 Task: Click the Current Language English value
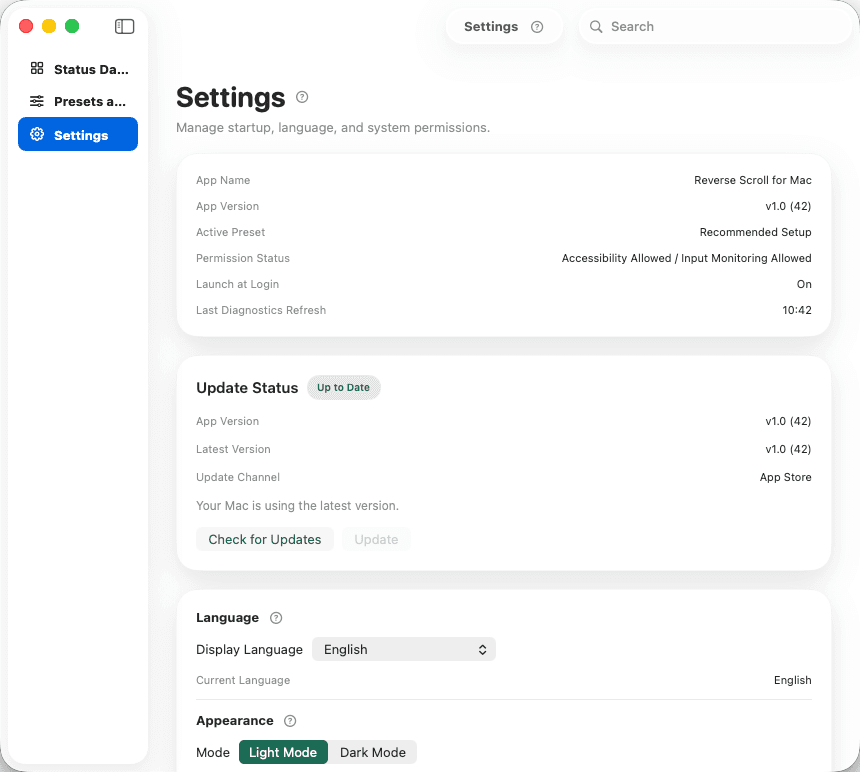793,680
